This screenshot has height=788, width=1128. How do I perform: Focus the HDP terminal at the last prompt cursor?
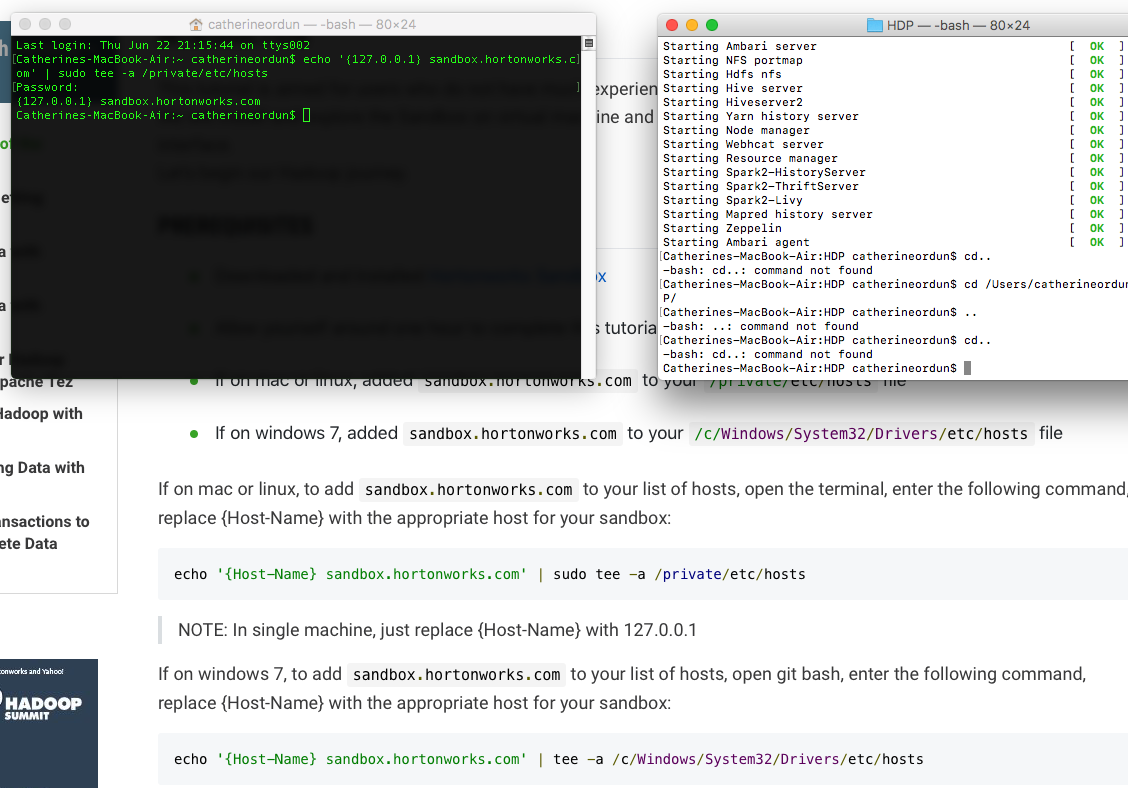click(x=967, y=369)
